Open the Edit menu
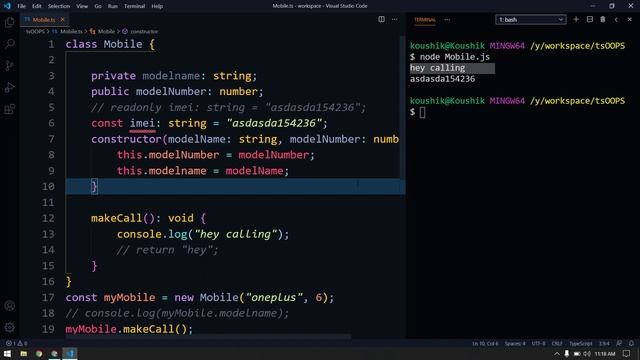 [36, 6]
